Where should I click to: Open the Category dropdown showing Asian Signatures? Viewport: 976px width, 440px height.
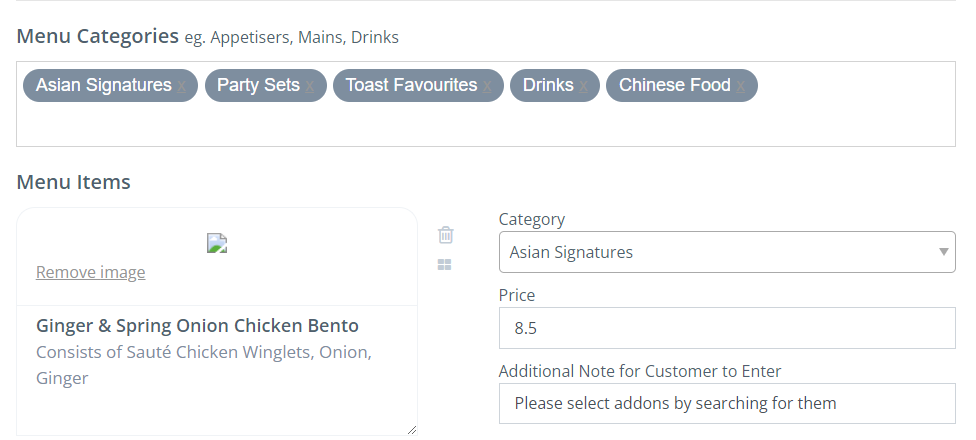tap(727, 252)
